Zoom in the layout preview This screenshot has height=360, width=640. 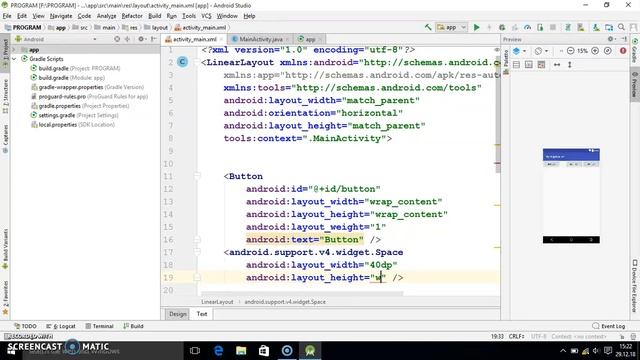click(x=595, y=51)
